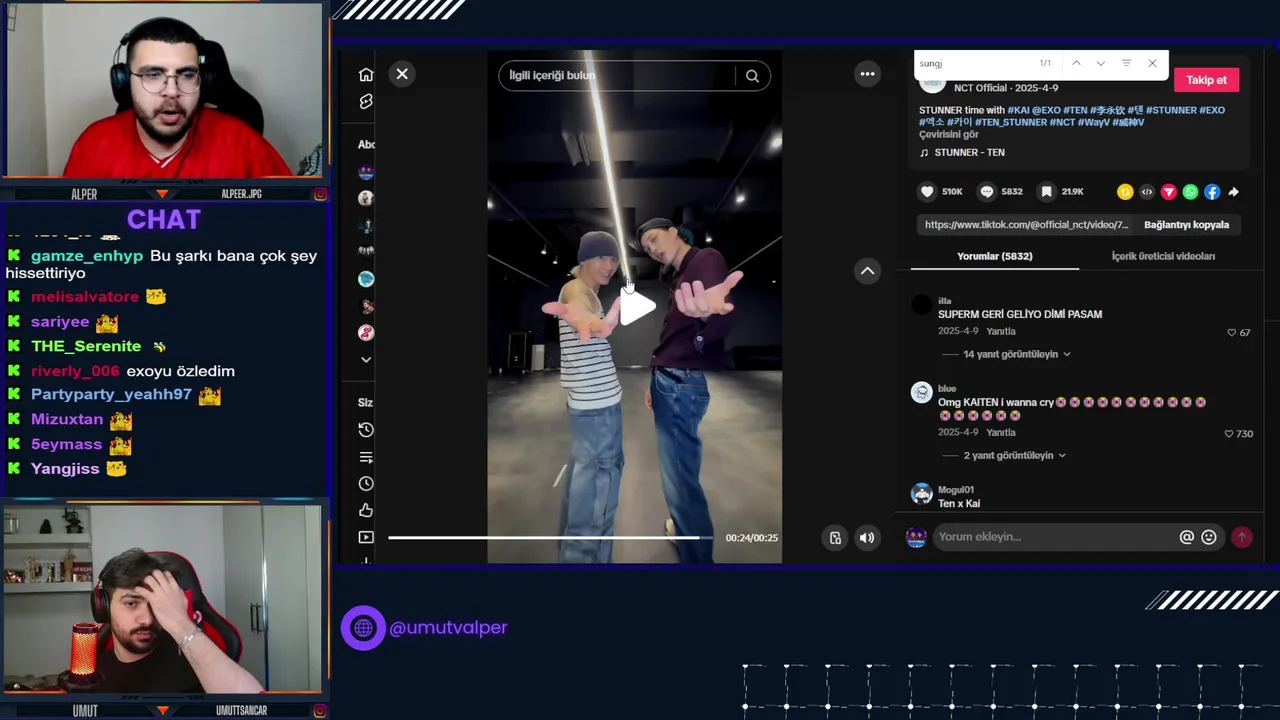Open the Playlists icon in the sidebar
This screenshot has height=720, width=1280.
tap(366, 457)
